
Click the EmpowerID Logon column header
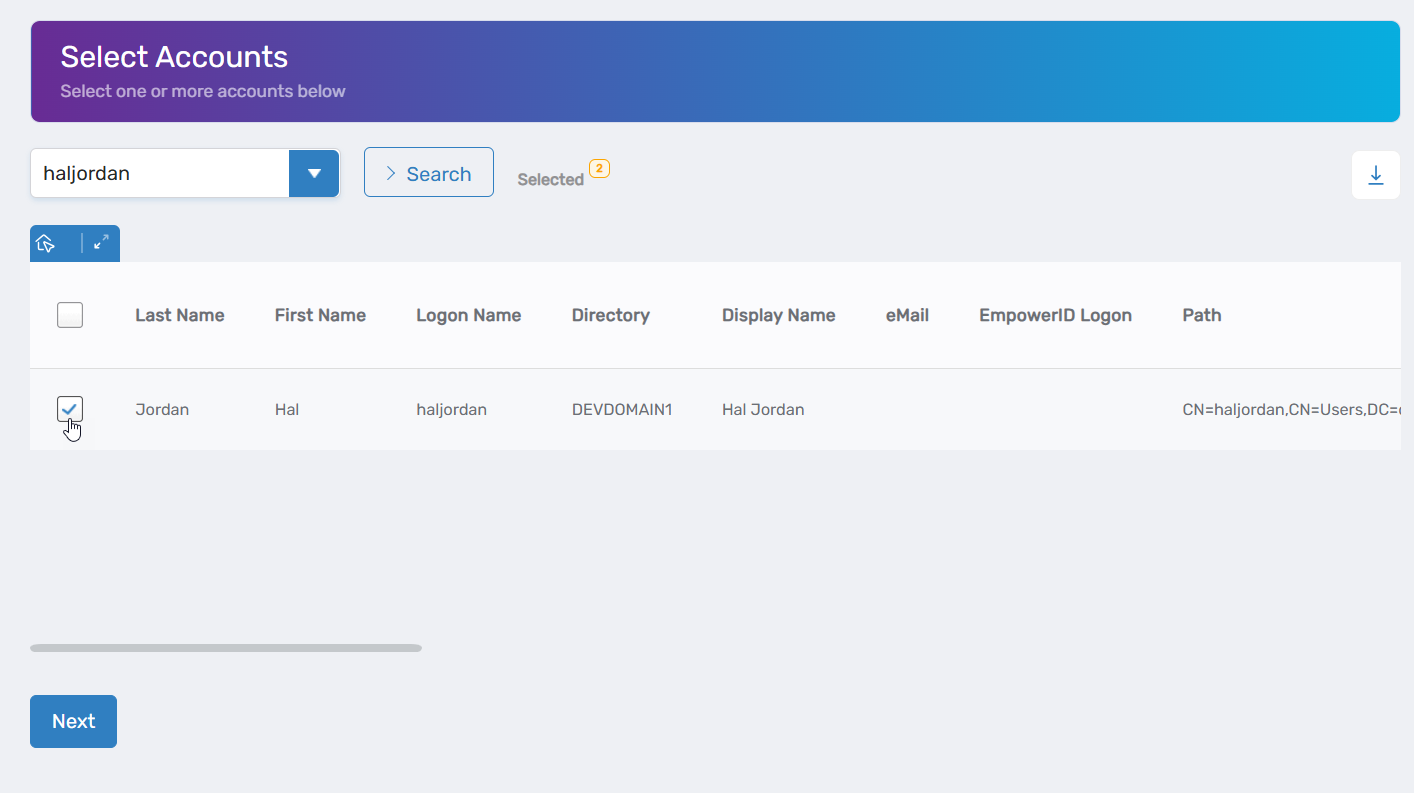pyautogui.click(x=1055, y=314)
